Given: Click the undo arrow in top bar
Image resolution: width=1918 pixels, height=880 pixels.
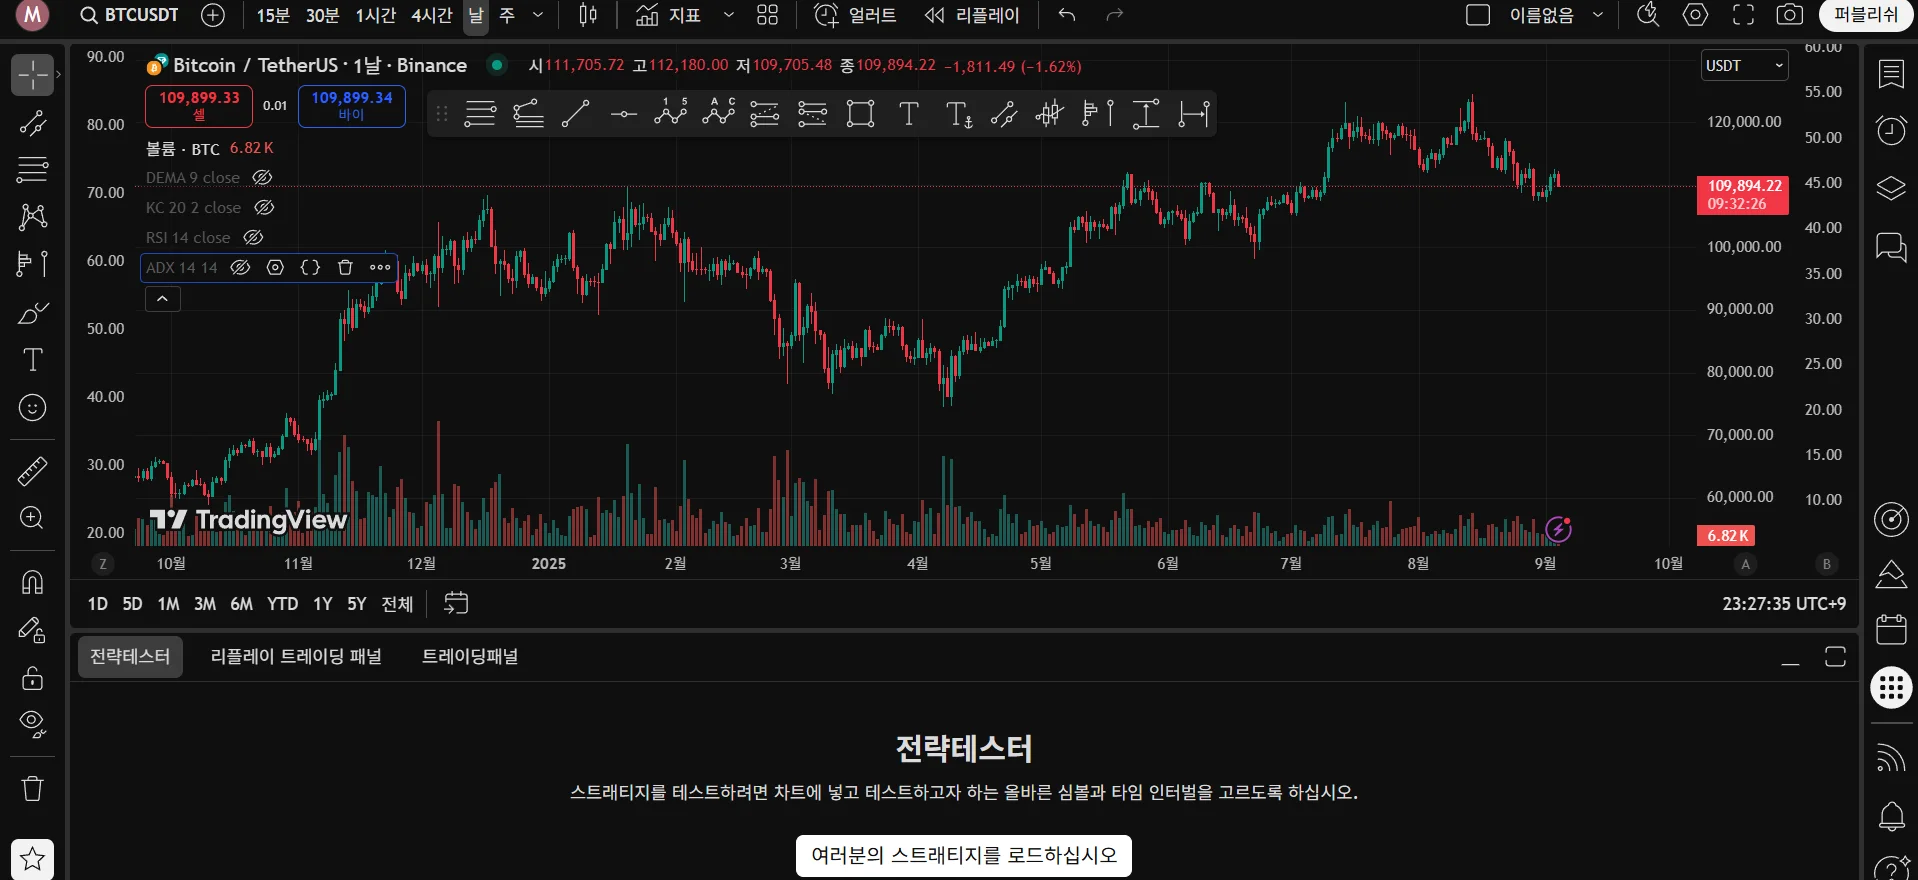Looking at the screenshot, I should coord(1067,15).
